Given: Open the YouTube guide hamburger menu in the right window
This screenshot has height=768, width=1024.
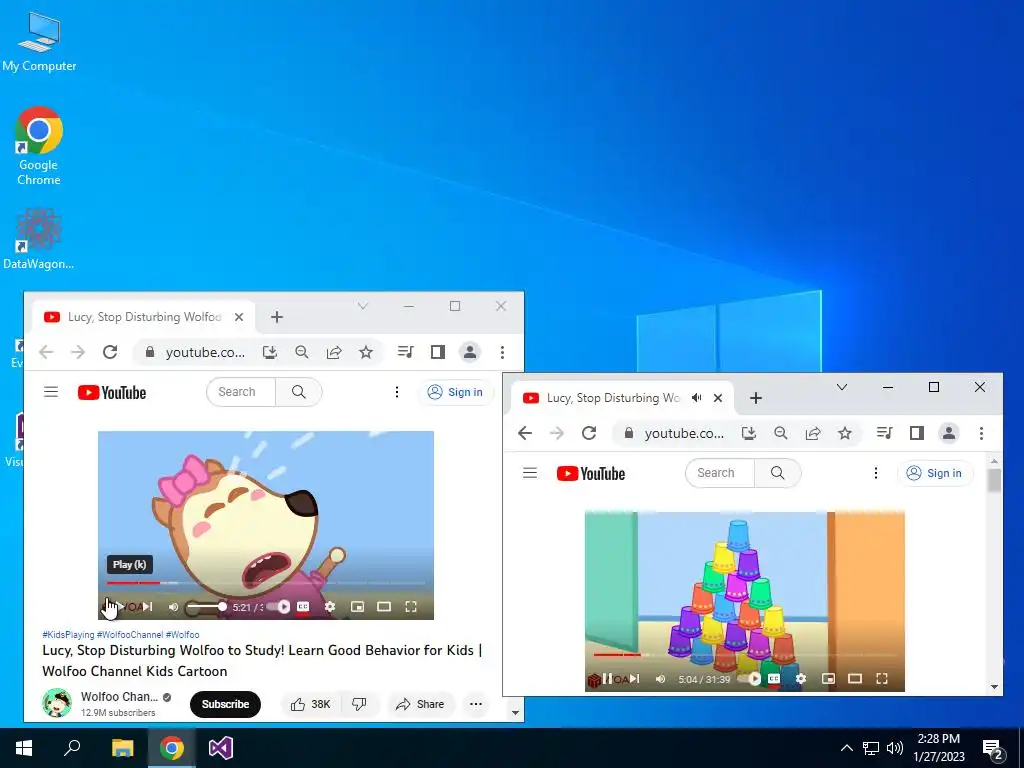Looking at the screenshot, I should pyautogui.click(x=530, y=473).
